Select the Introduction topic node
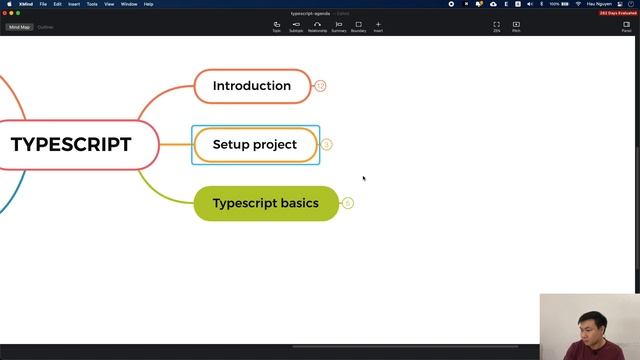Screen dimensions: 640x360 click(x=252, y=86)
